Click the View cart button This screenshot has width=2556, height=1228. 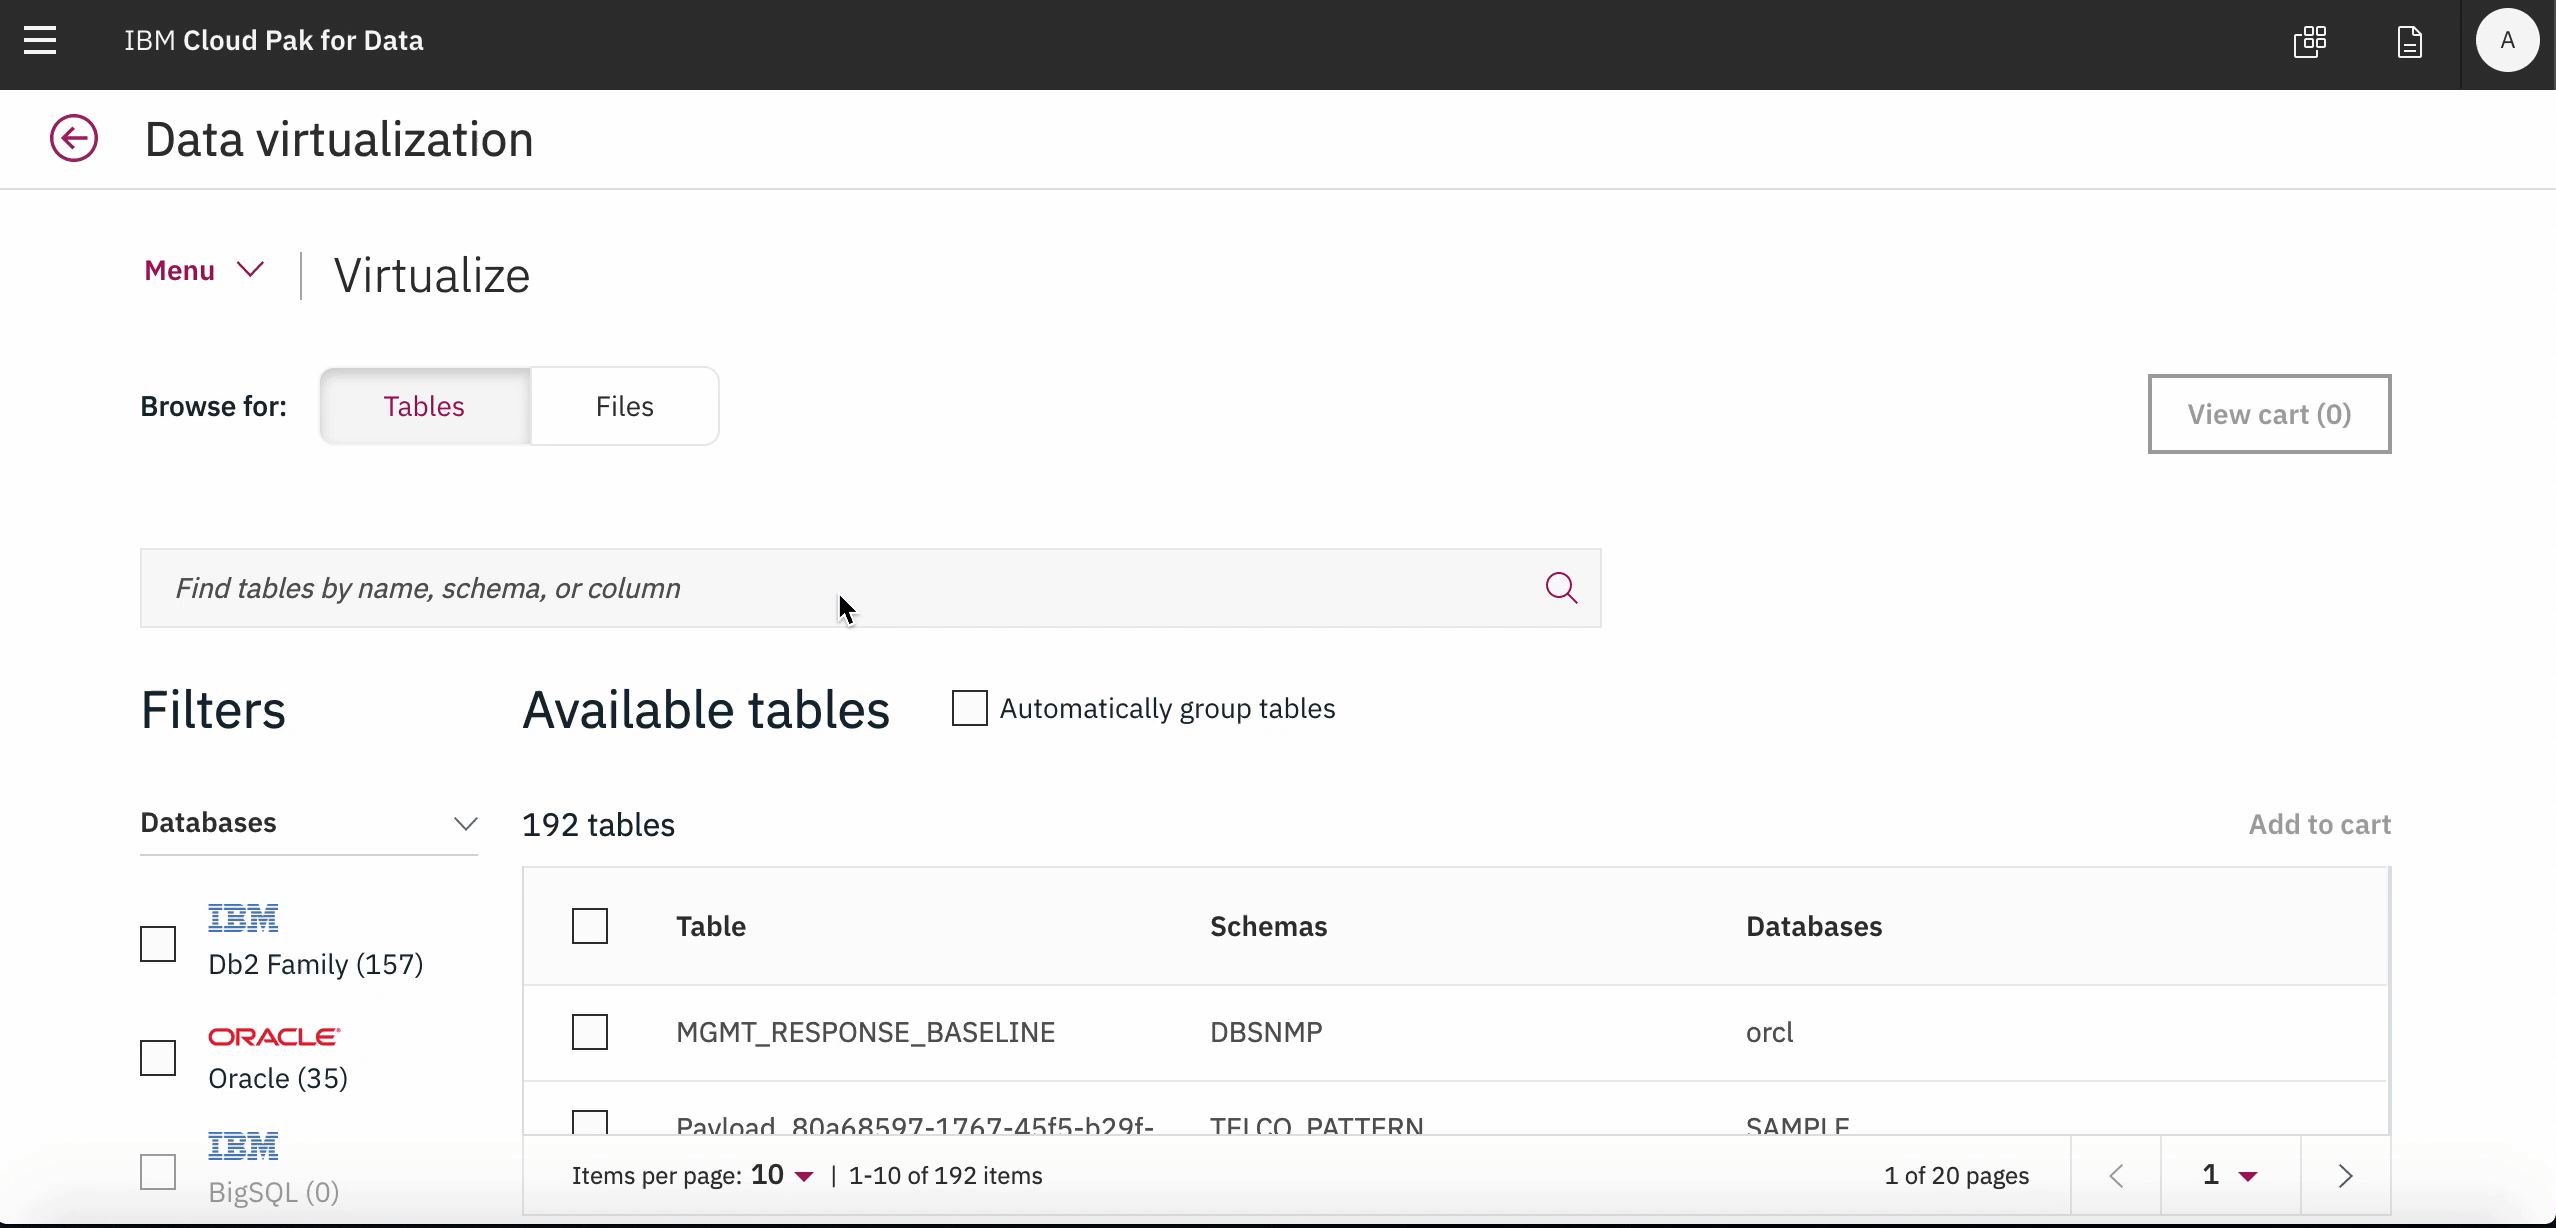coord(2268,414)
